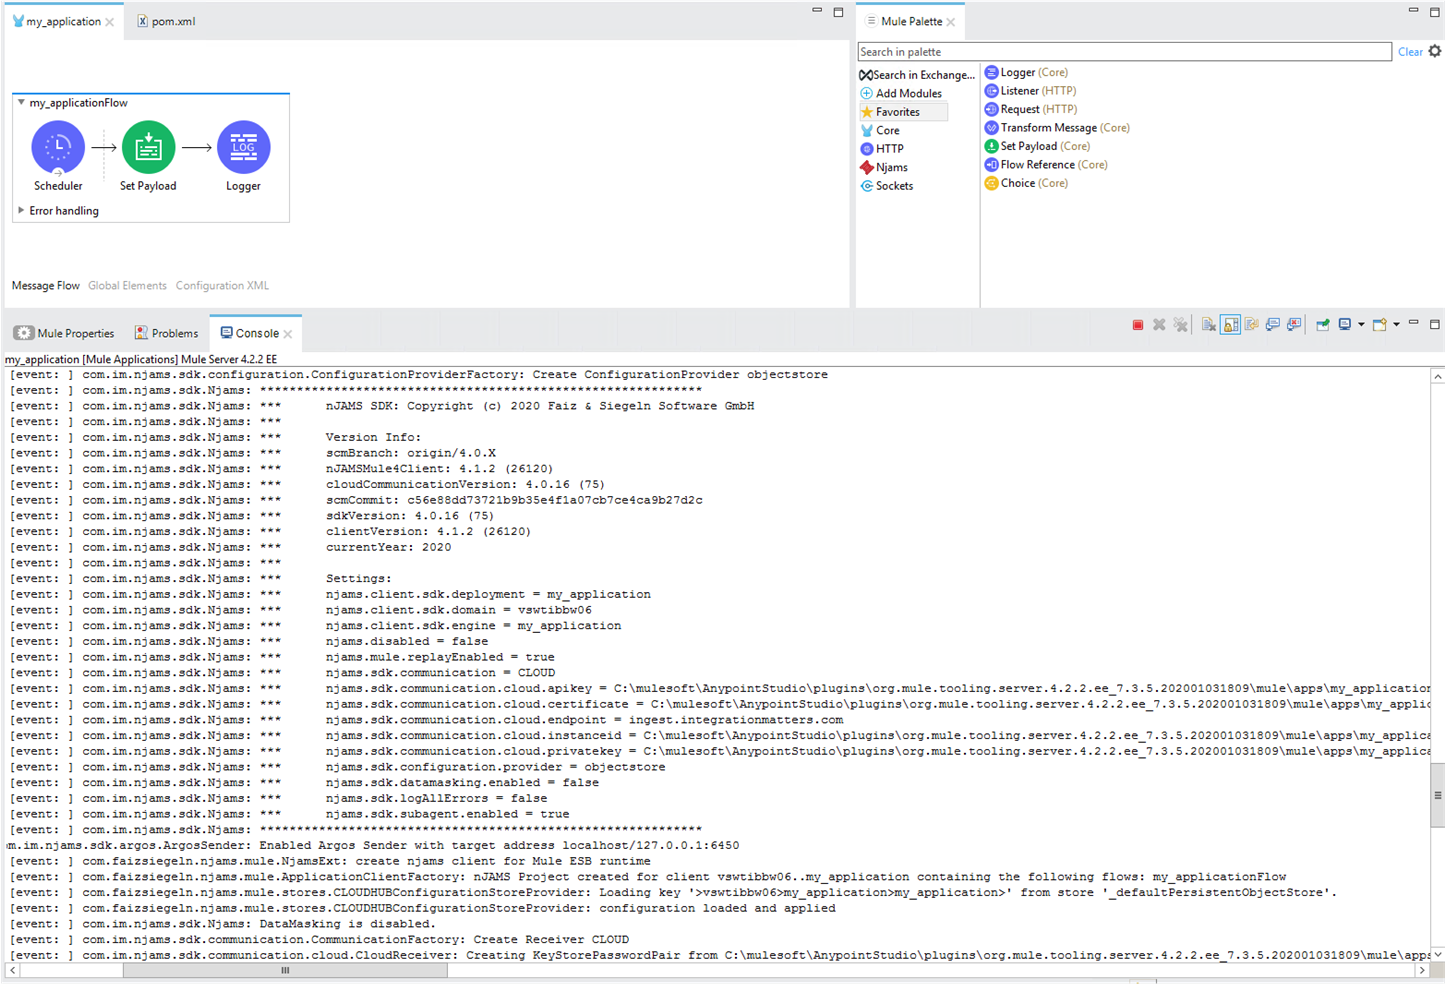Switch to the Global Elements view

tap(127, 286)
